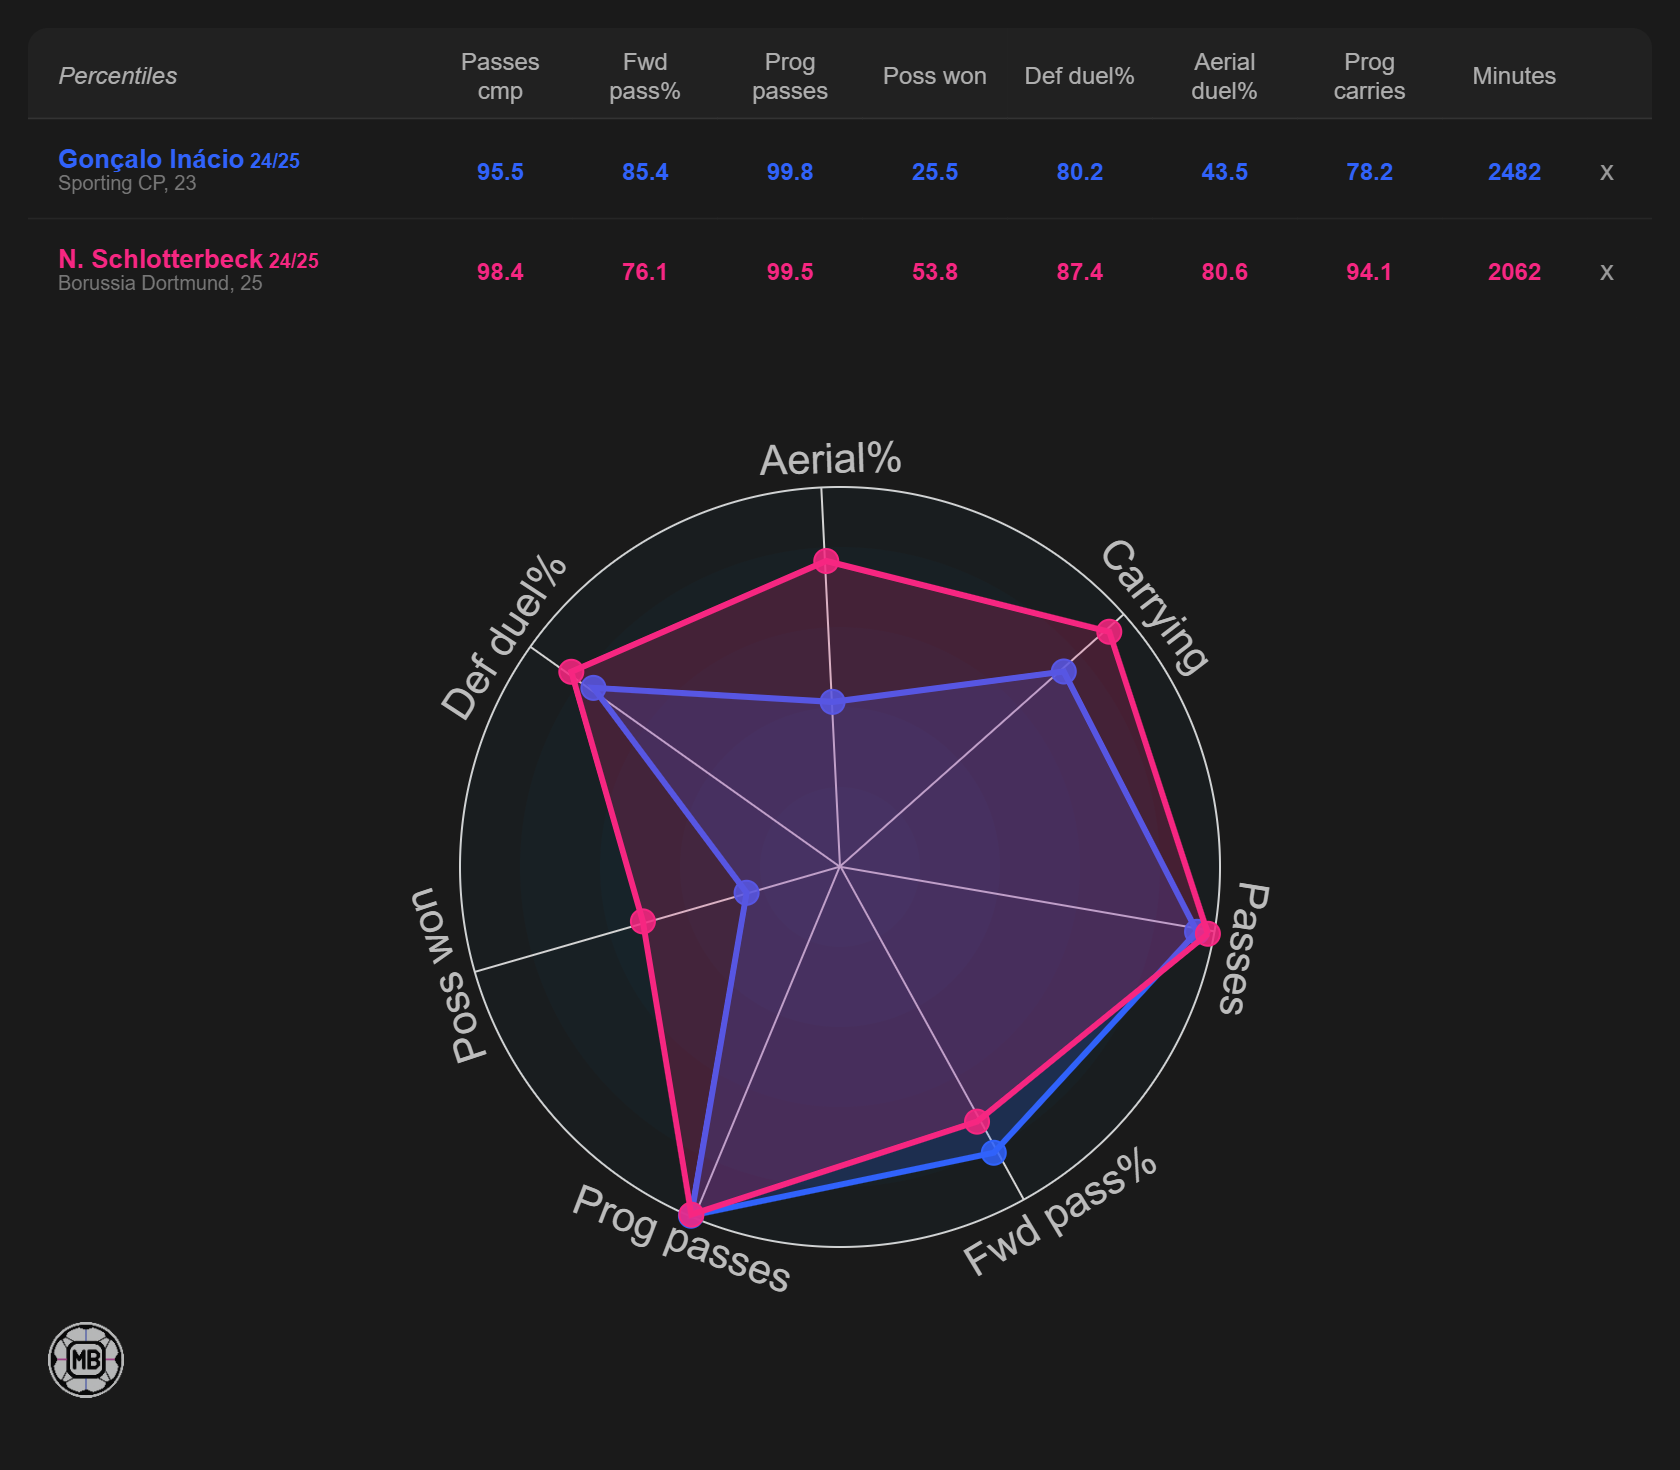Remove N. Schlotterbeck row with its x

pyautogui.click(x=1606, y=272)
